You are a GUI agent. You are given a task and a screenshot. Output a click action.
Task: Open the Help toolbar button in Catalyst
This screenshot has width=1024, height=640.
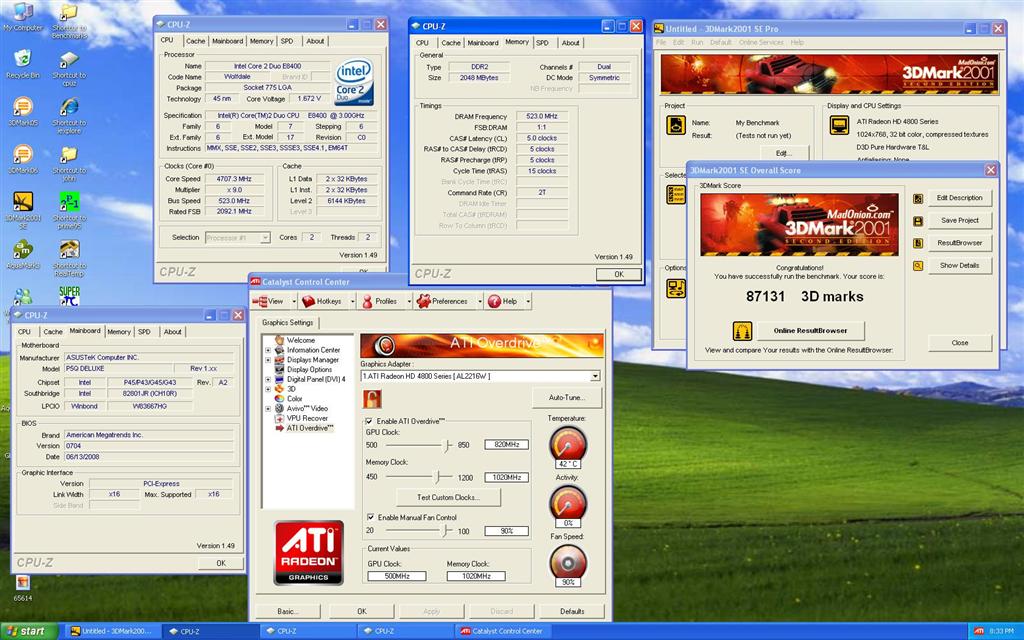click(502, 301)
